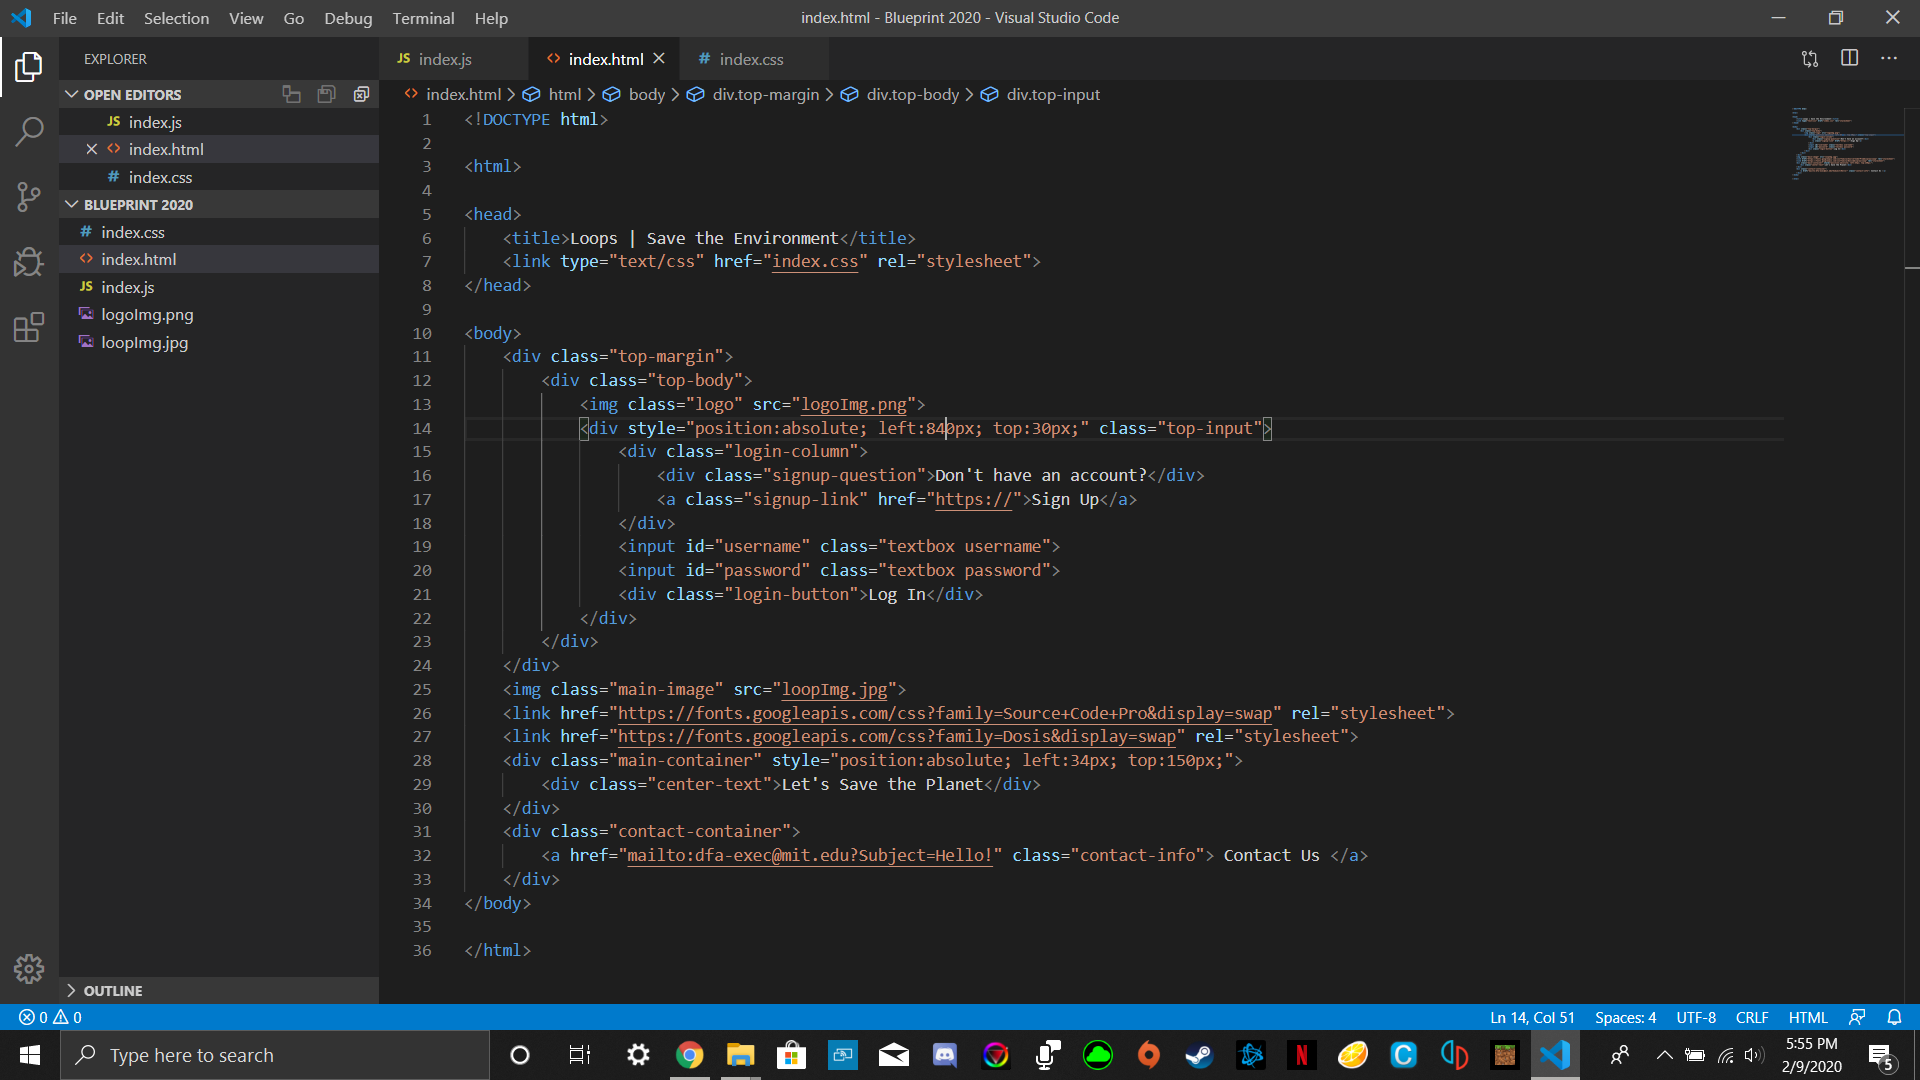1920x1080 pixels.
Task: Toggle the Explorer view in the activity bar
Action: coord(29,67)
